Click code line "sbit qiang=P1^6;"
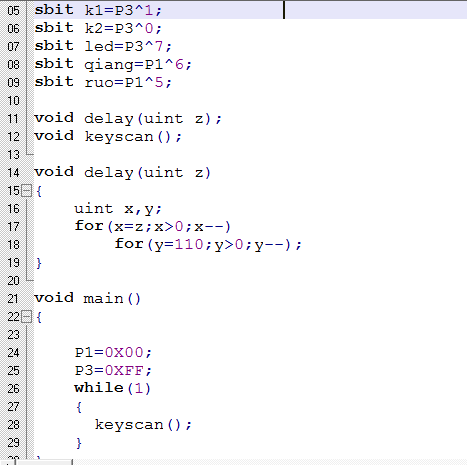This screenshot has height=465, width=467. pyautogui.click(x=113, y=64)
